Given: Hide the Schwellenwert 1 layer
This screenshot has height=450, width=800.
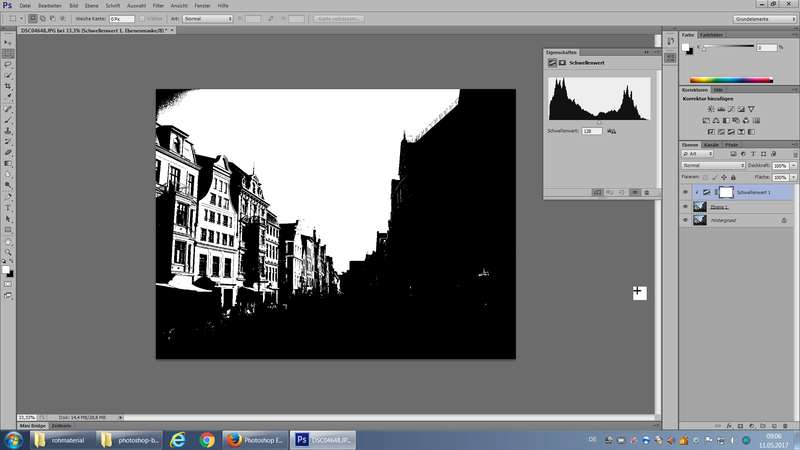Looking at the screenshot, I should point(685,192).
